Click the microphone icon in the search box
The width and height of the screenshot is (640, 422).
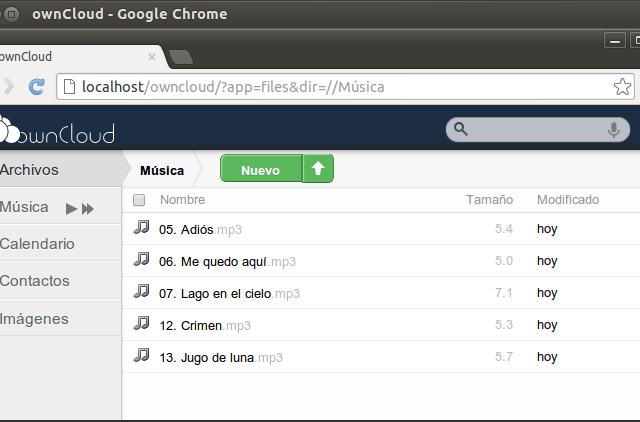[x=613, y=130]
